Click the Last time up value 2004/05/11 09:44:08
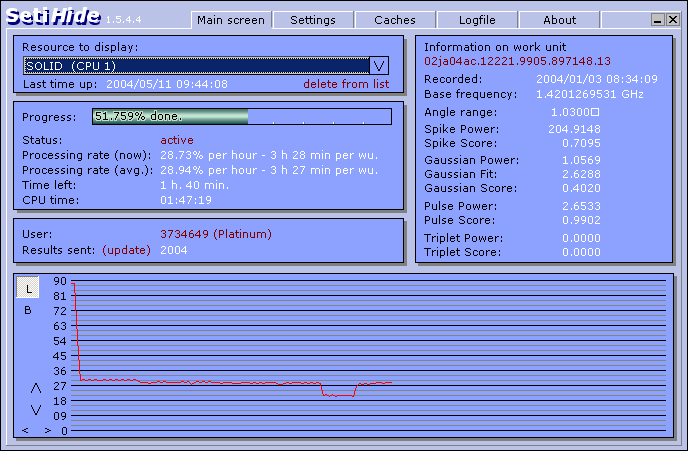 click(x=167, y=84)
